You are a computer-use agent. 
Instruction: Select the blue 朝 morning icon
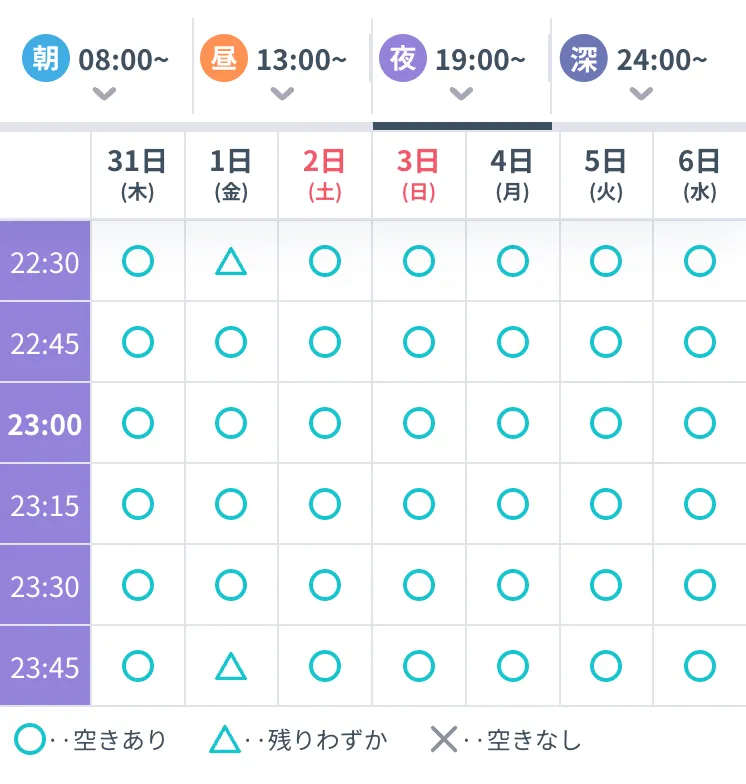click(x=46, y=58)
